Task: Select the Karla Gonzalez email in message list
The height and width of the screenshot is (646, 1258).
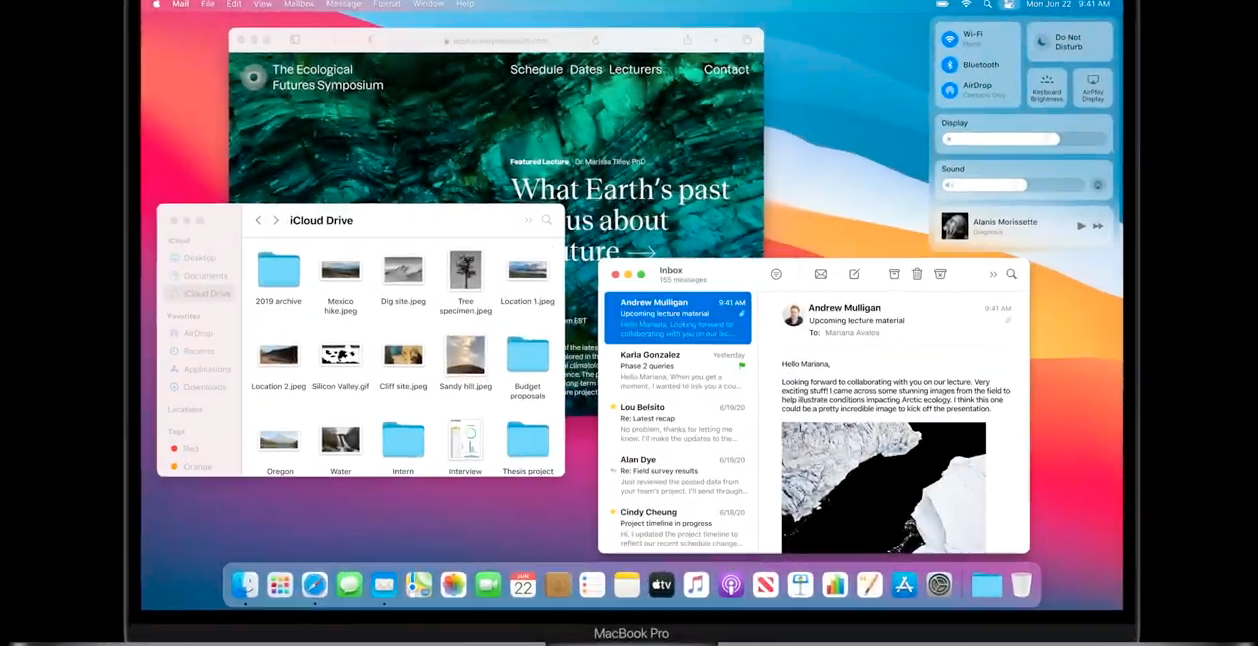Action: click(x=677, y=368)
